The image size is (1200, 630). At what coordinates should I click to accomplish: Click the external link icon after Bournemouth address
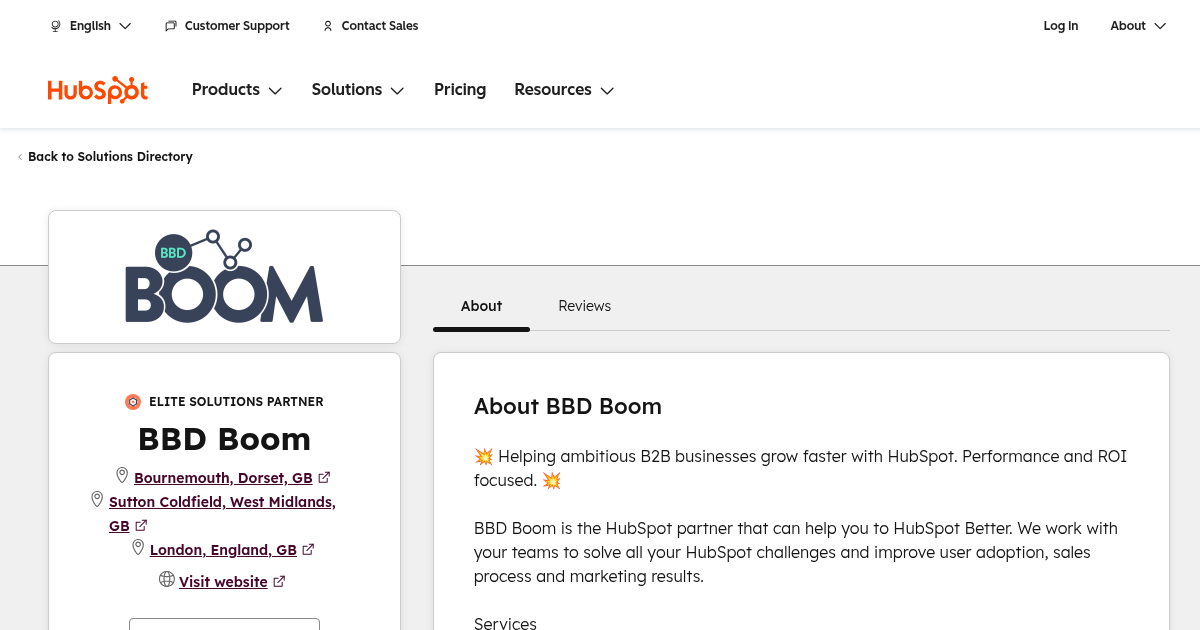[x=324, y=478]
